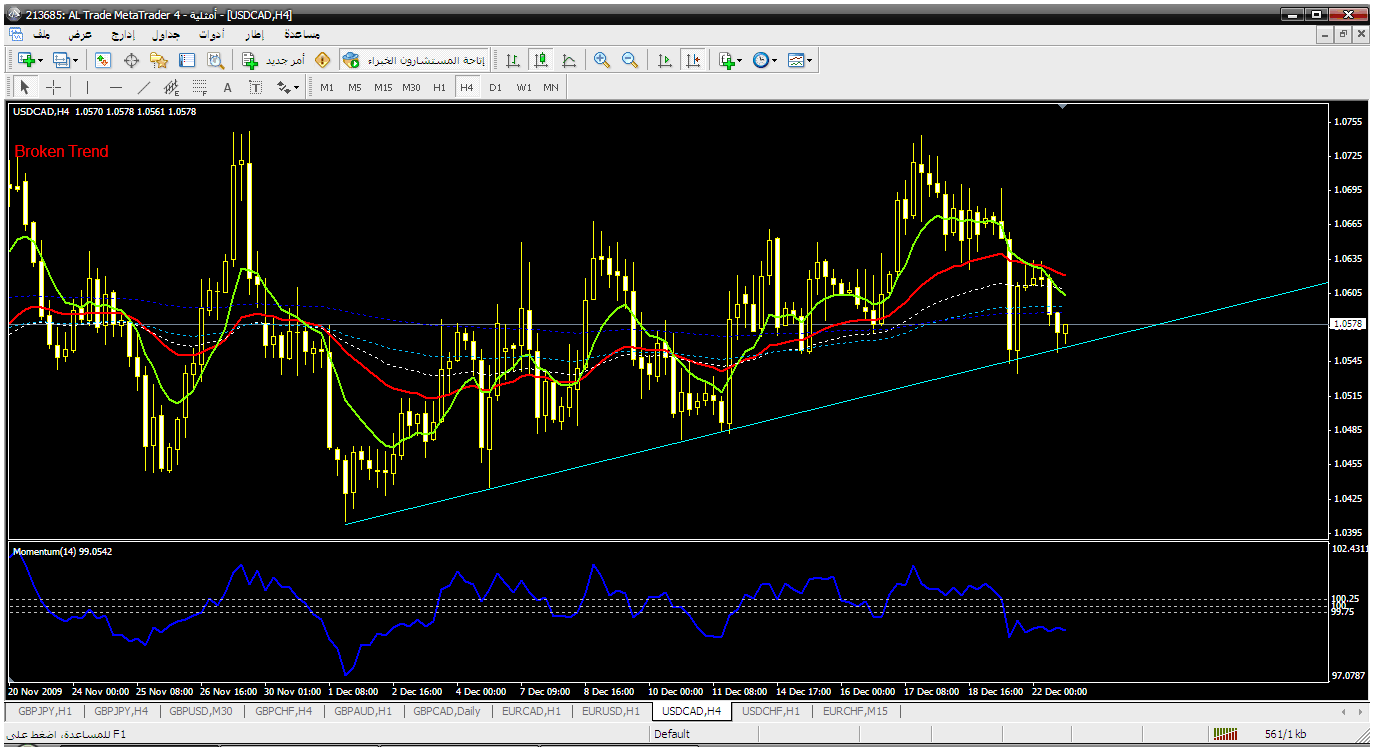Image resolution: width=1374 pixels, height=747 pixels.
Task: Open the Navigator panel (star folder icon)
Action: tap(158, 60)
